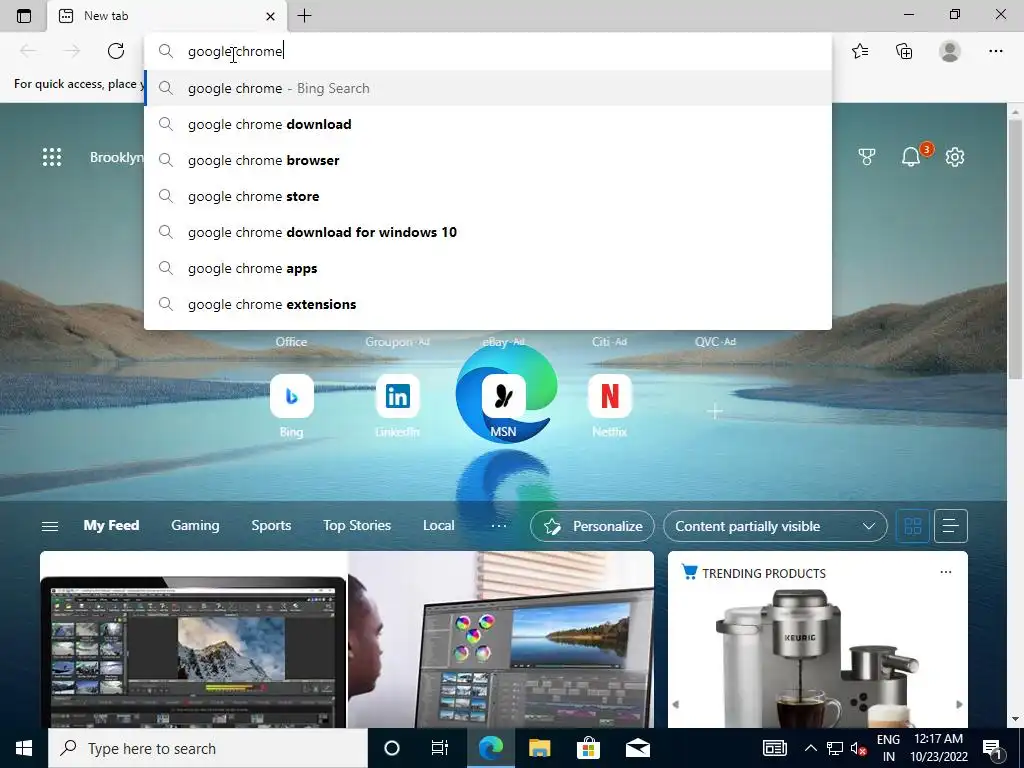The image size is (1024, 768).
Task: Open Microsoft Store from taskbar
Action: (588, 748)
